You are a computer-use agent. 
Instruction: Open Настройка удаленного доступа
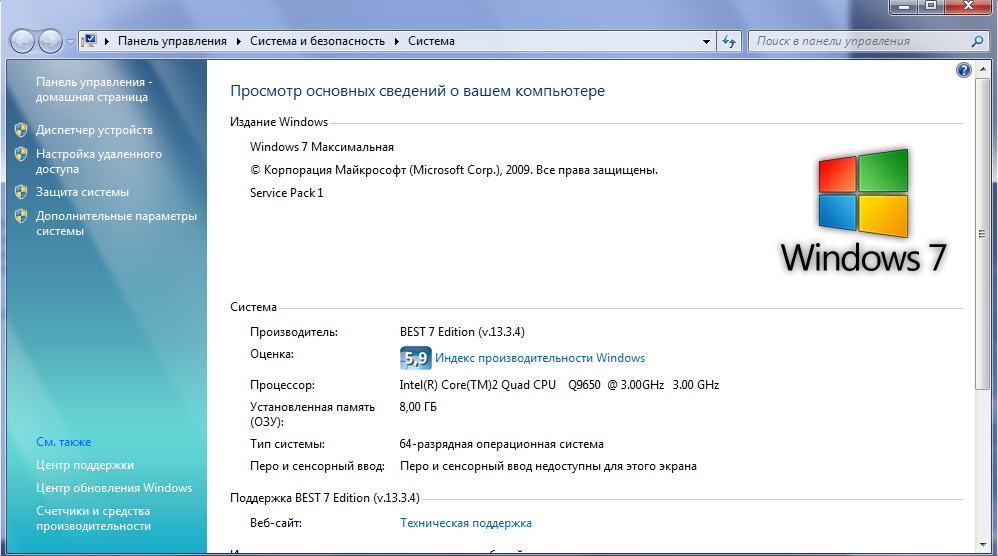click(x=99, y=162)
